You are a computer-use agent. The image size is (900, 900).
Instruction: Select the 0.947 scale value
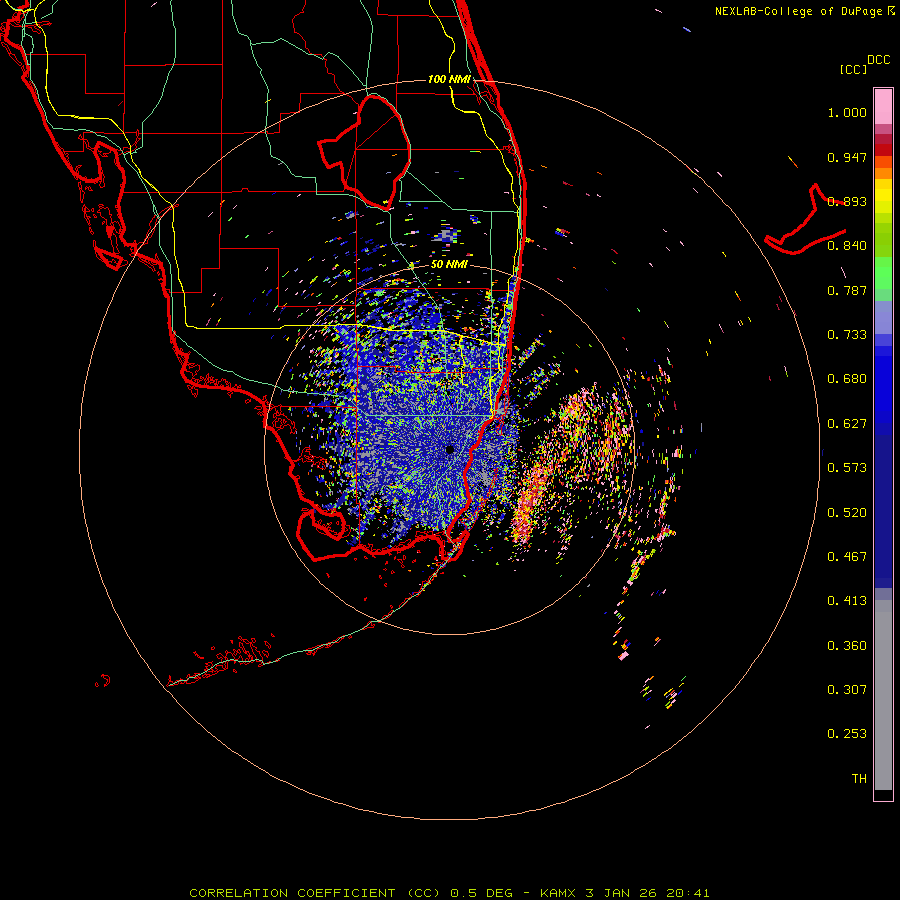tap(847, 157)
